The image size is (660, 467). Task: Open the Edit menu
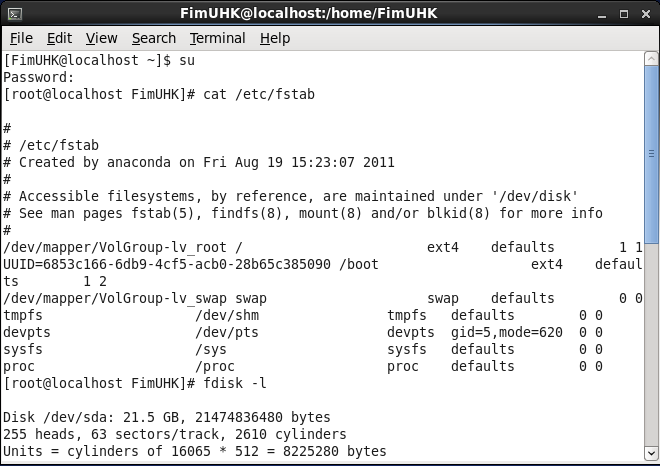tap(59, 38)
